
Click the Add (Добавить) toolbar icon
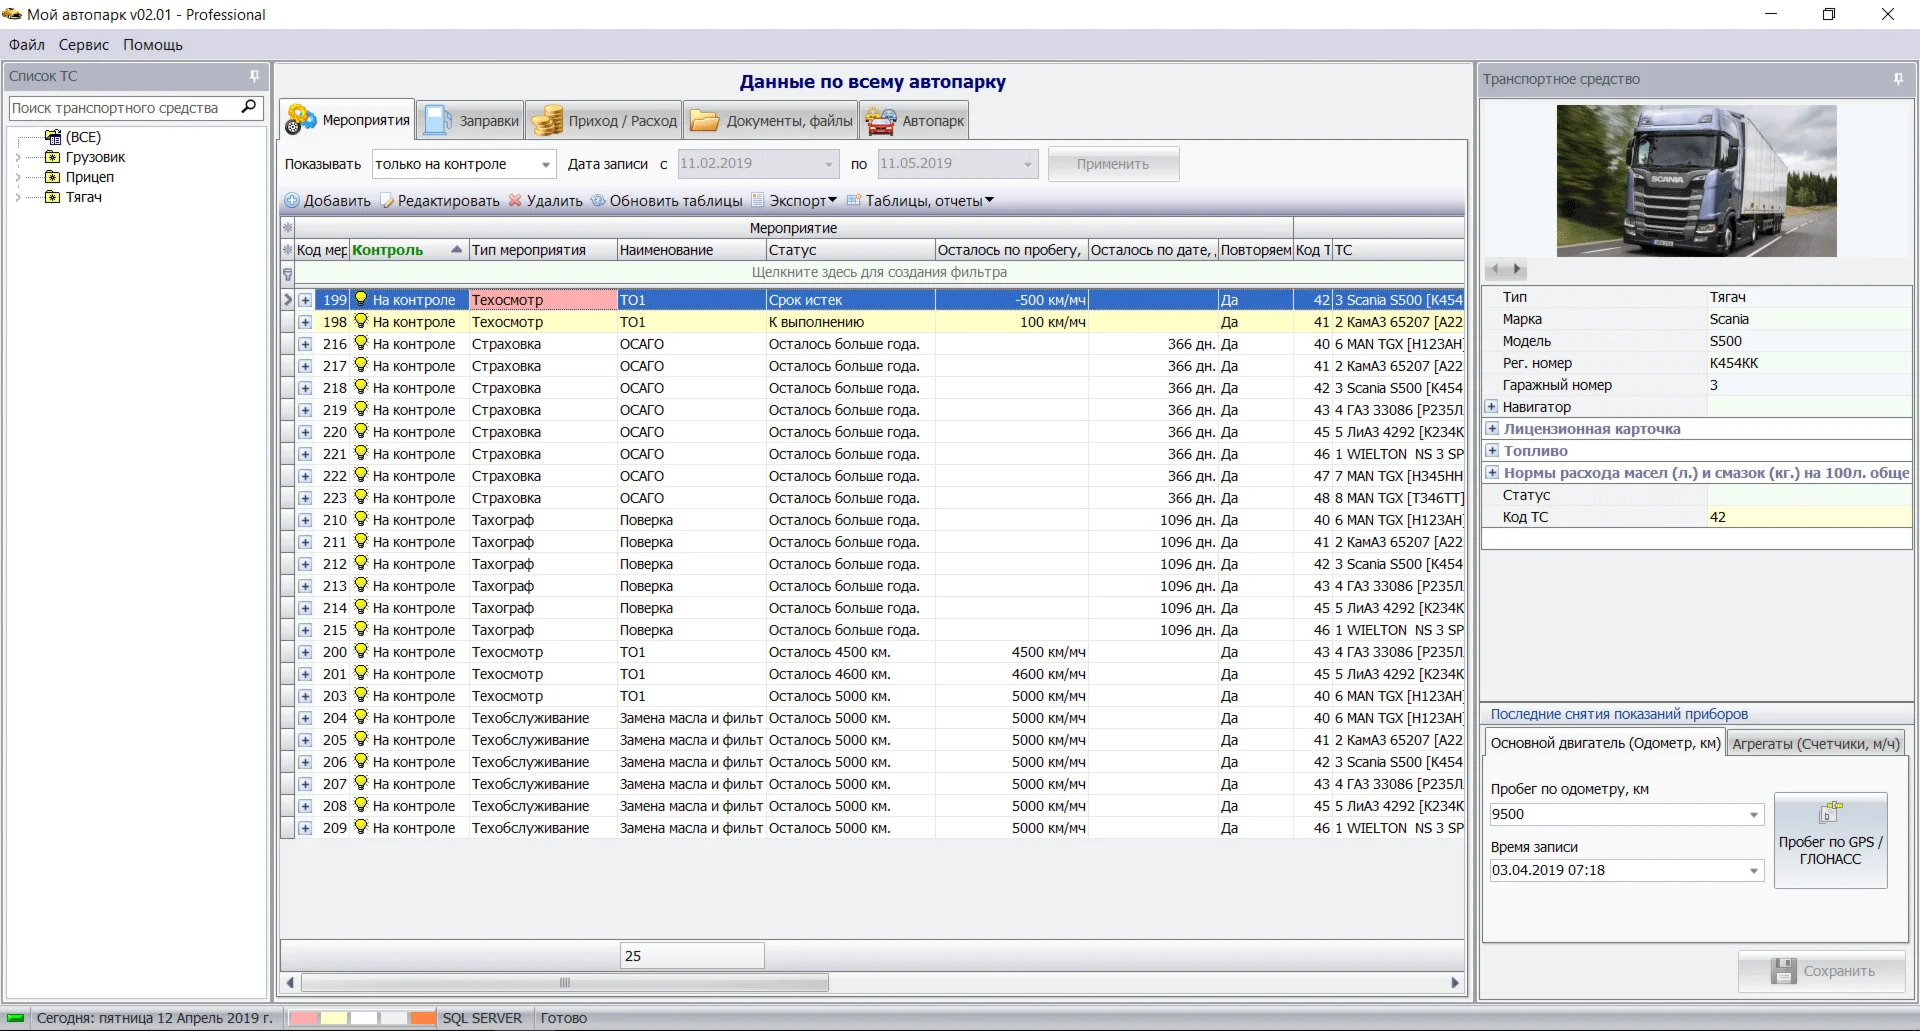tap(292, 201)
